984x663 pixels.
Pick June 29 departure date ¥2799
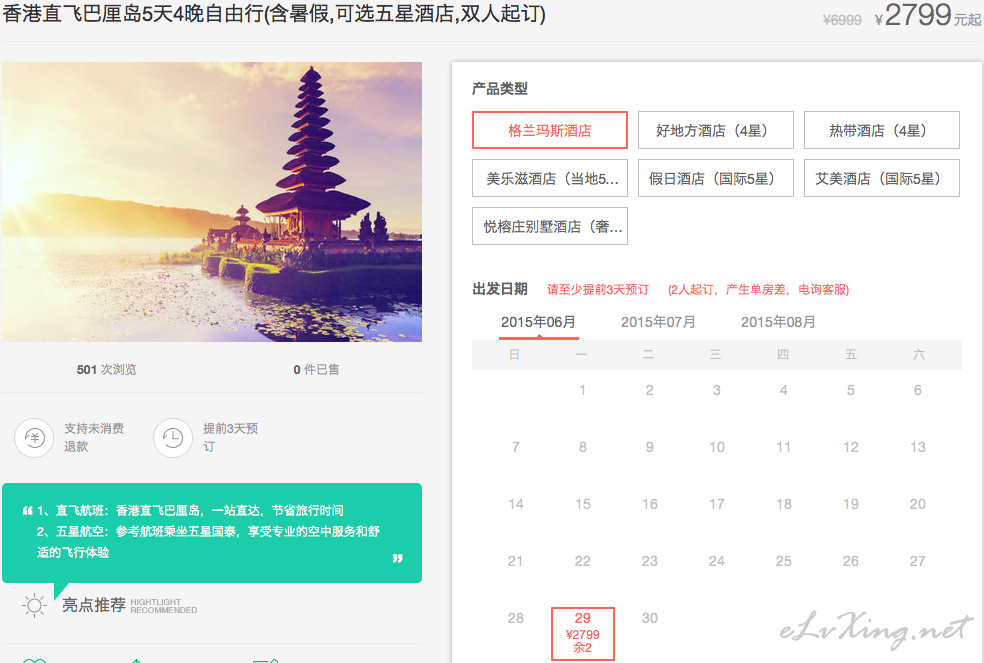tap(582, 633)
